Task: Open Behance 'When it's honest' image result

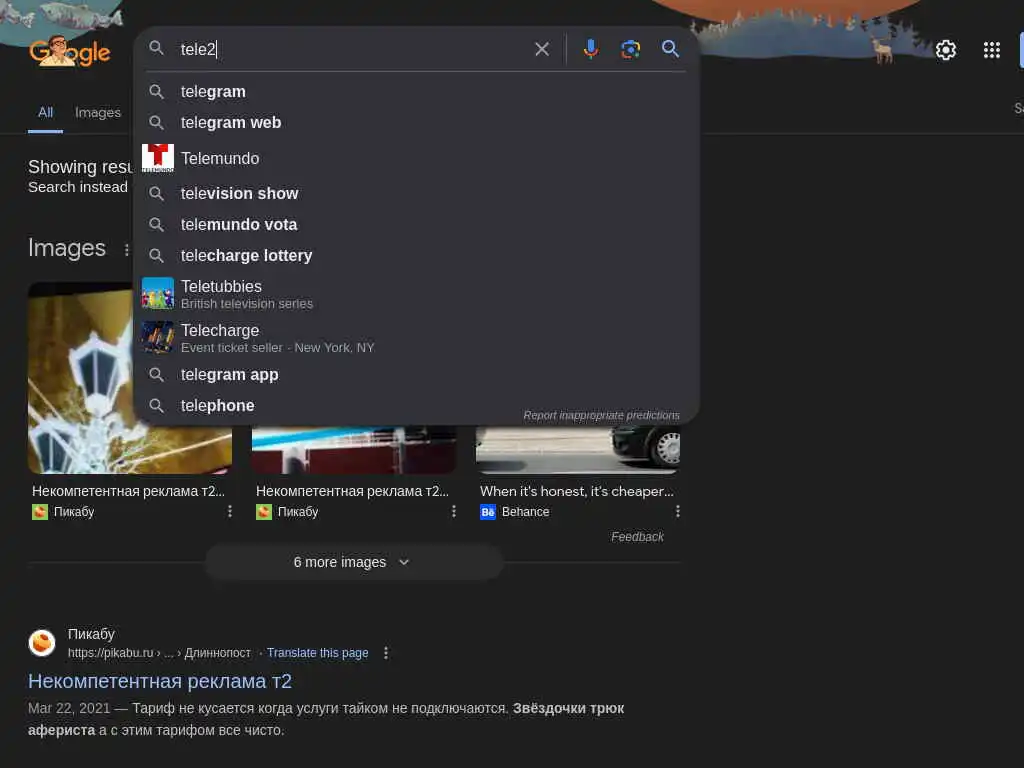Action: 577,491
